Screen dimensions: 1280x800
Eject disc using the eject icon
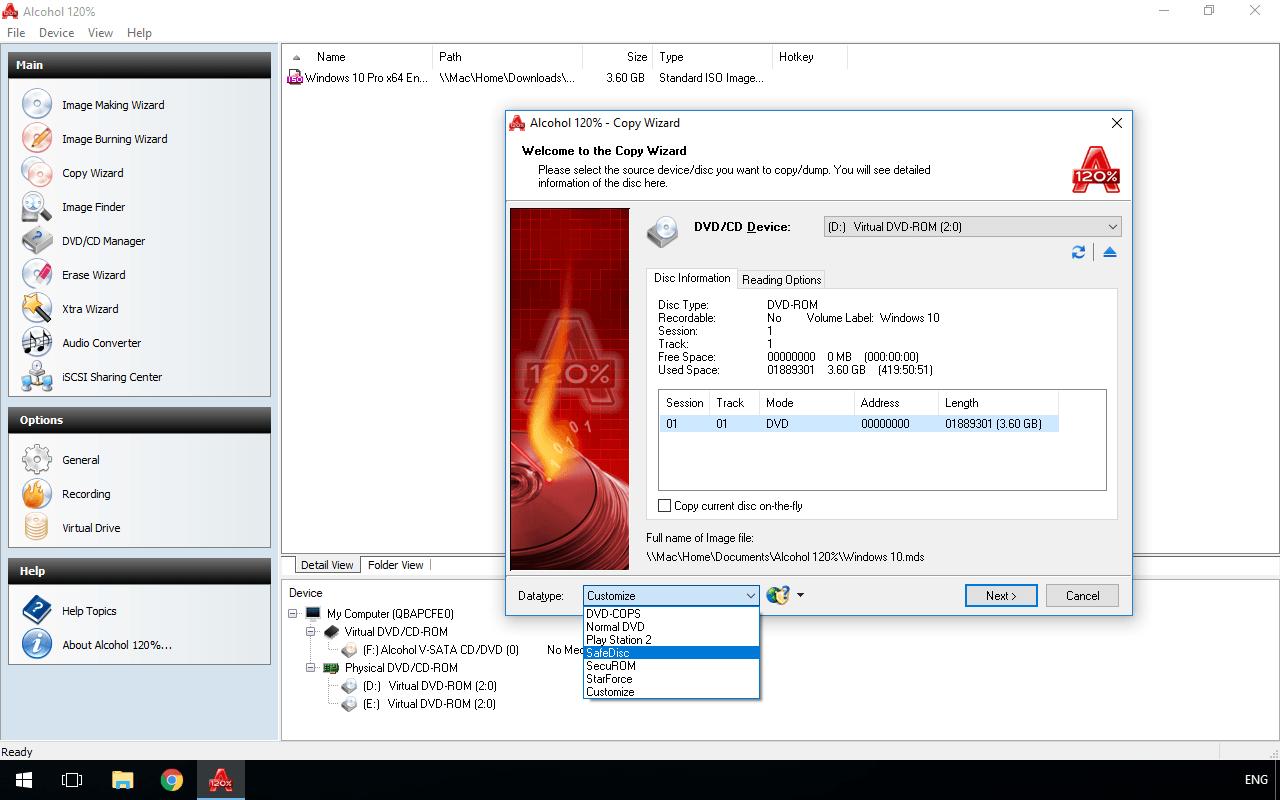[x=1109, y=253]
